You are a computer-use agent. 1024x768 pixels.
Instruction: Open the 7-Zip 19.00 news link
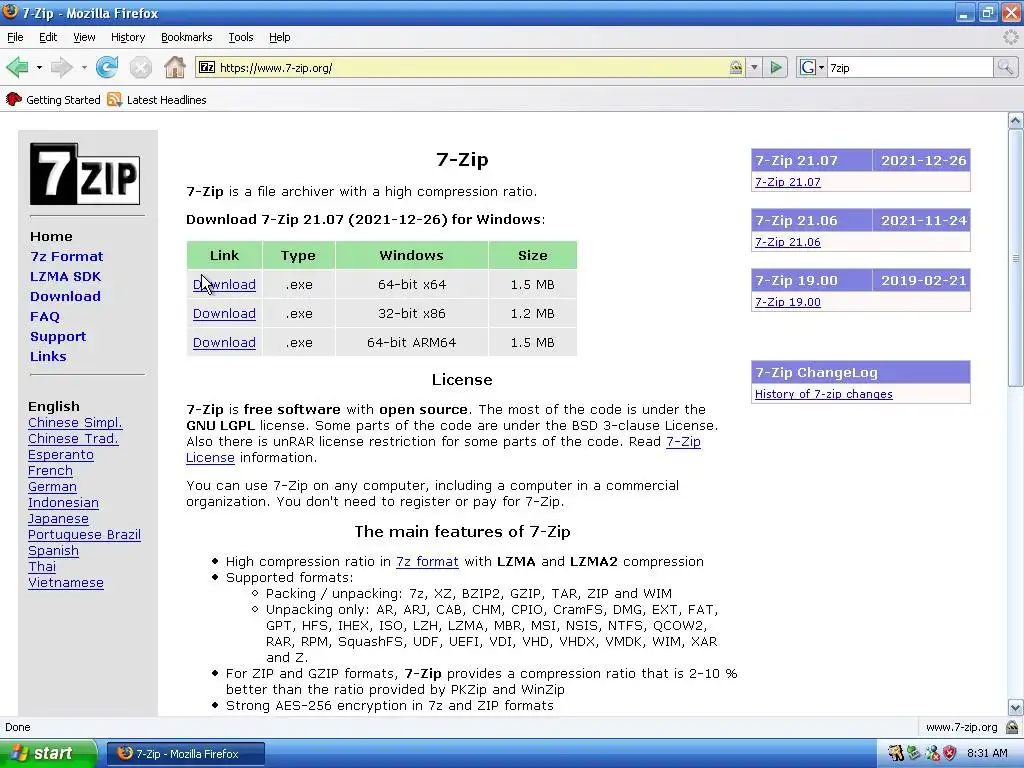point(788,302)
